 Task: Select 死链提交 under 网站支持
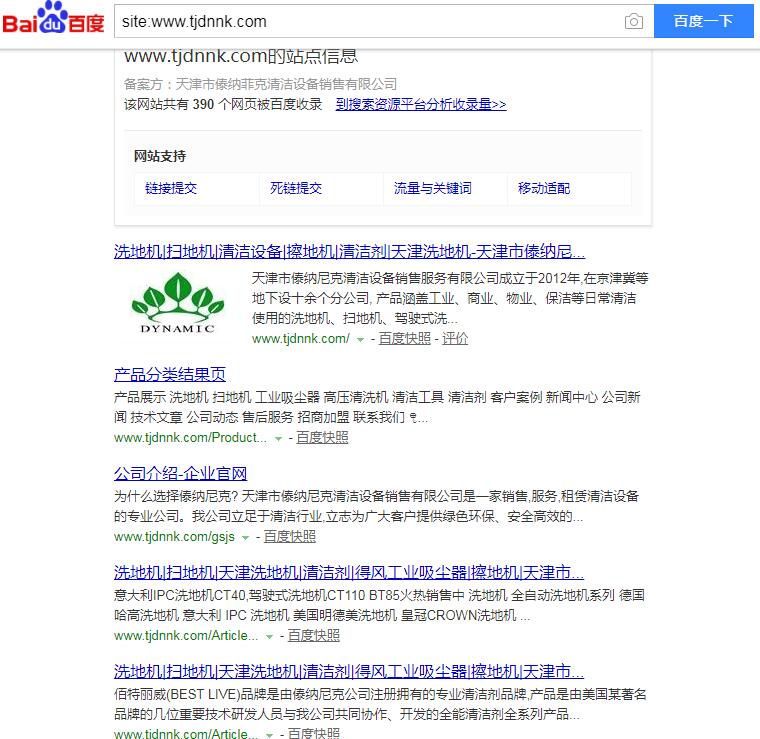(296, 188)
